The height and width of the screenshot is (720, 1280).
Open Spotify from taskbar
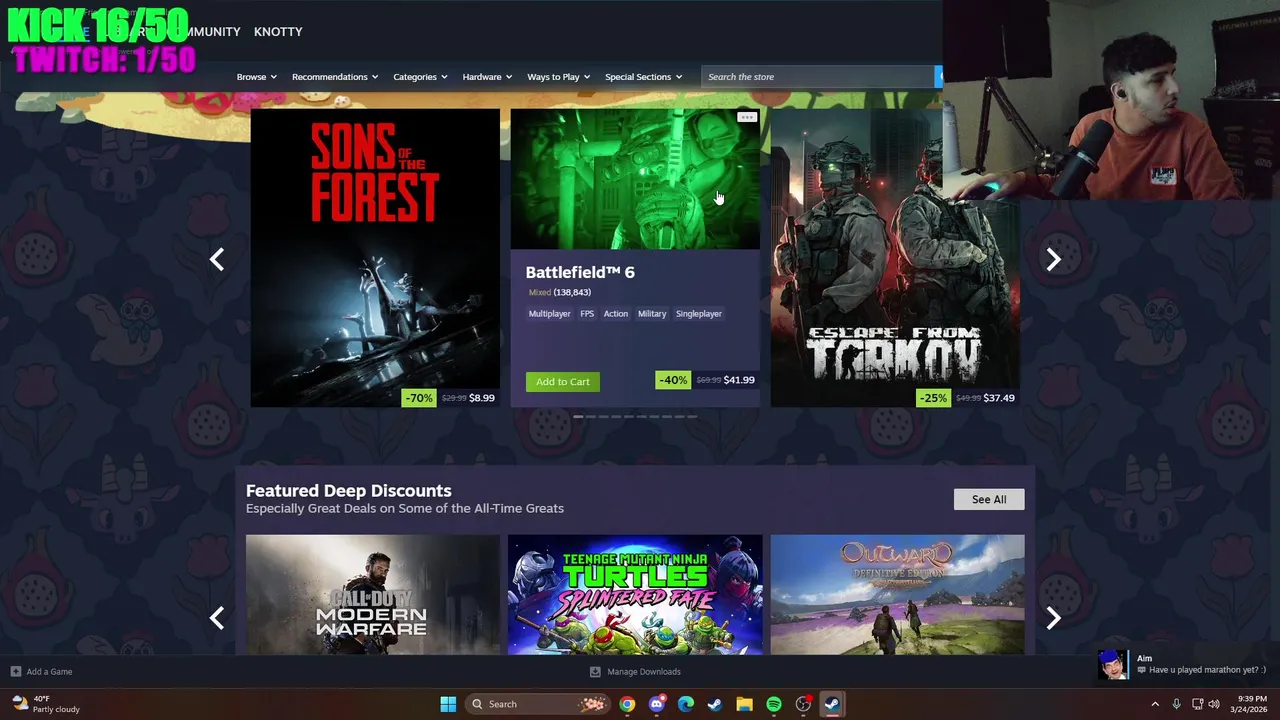click(x=774, y=704)
